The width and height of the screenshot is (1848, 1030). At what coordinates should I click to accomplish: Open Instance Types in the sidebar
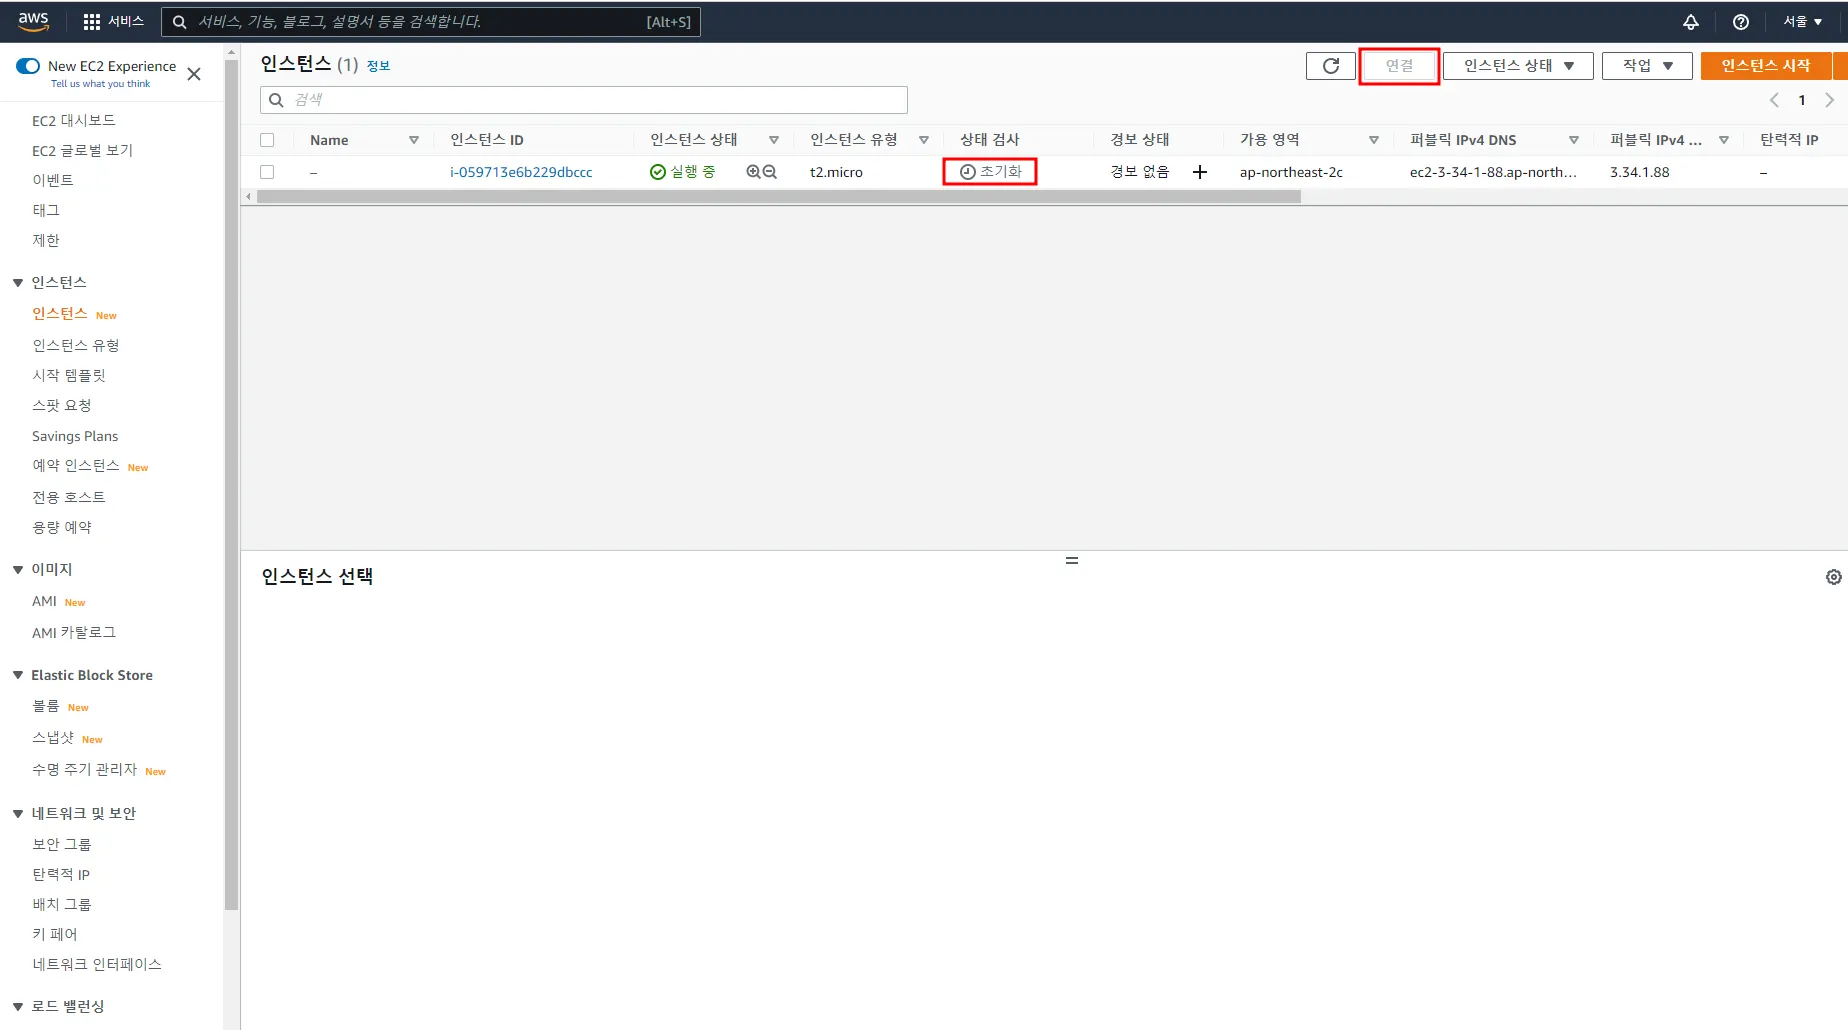pyautogui.click(x=76, y=345)
